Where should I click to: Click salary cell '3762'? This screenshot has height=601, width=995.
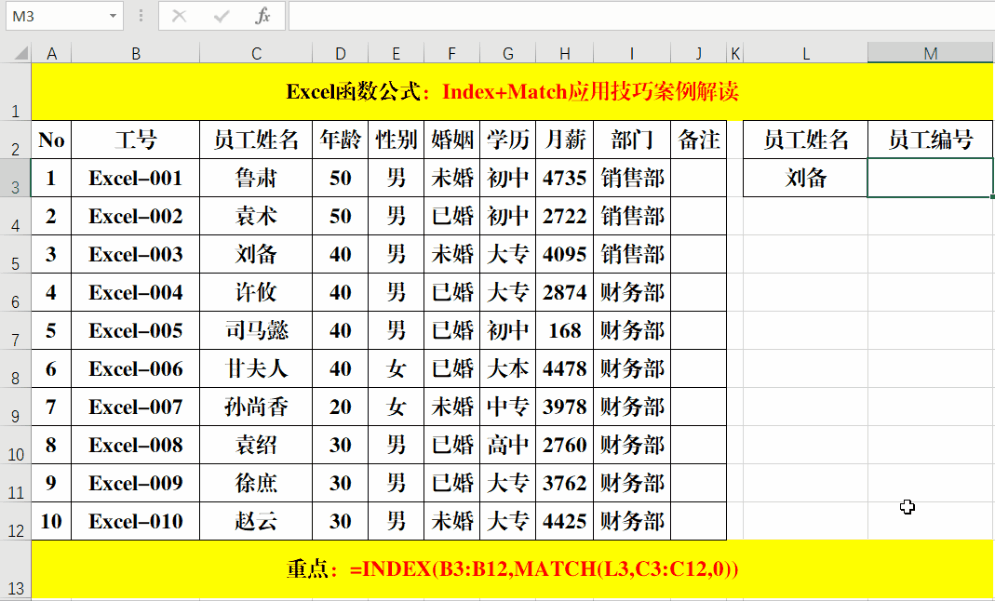[565, 483]
